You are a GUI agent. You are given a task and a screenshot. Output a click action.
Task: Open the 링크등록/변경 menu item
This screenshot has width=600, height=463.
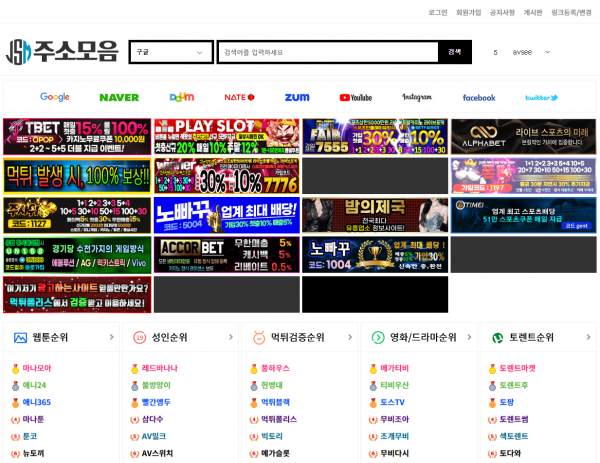tap(571, 13)
